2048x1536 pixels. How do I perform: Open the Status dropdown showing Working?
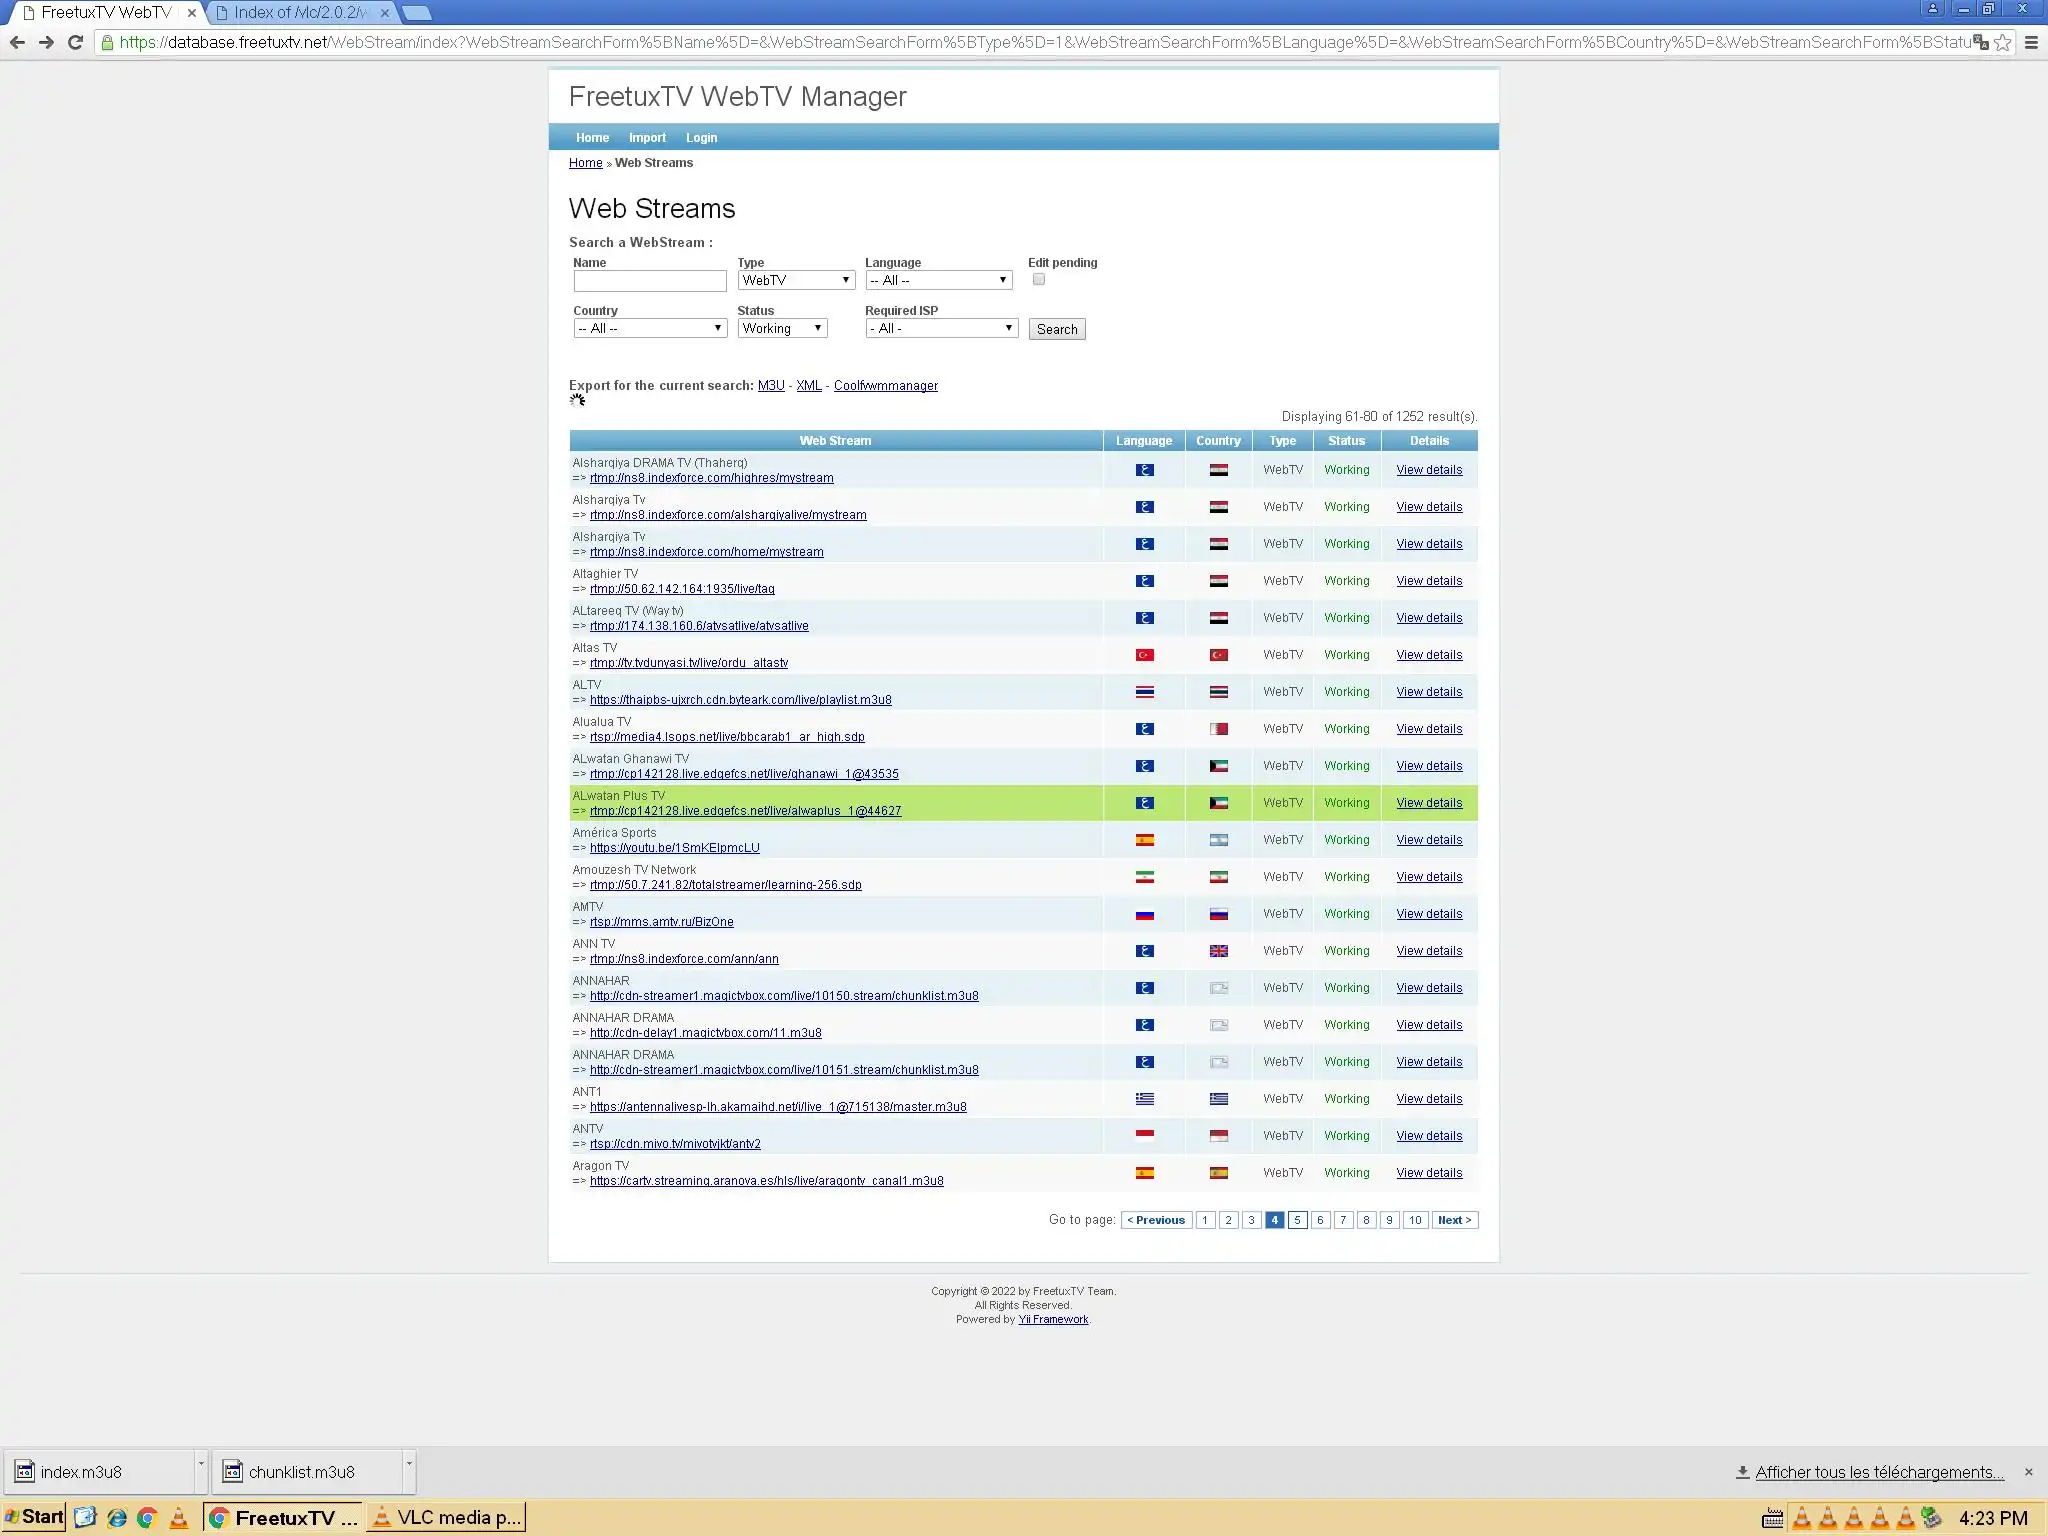pyautogui.click(x=782, y=329)
